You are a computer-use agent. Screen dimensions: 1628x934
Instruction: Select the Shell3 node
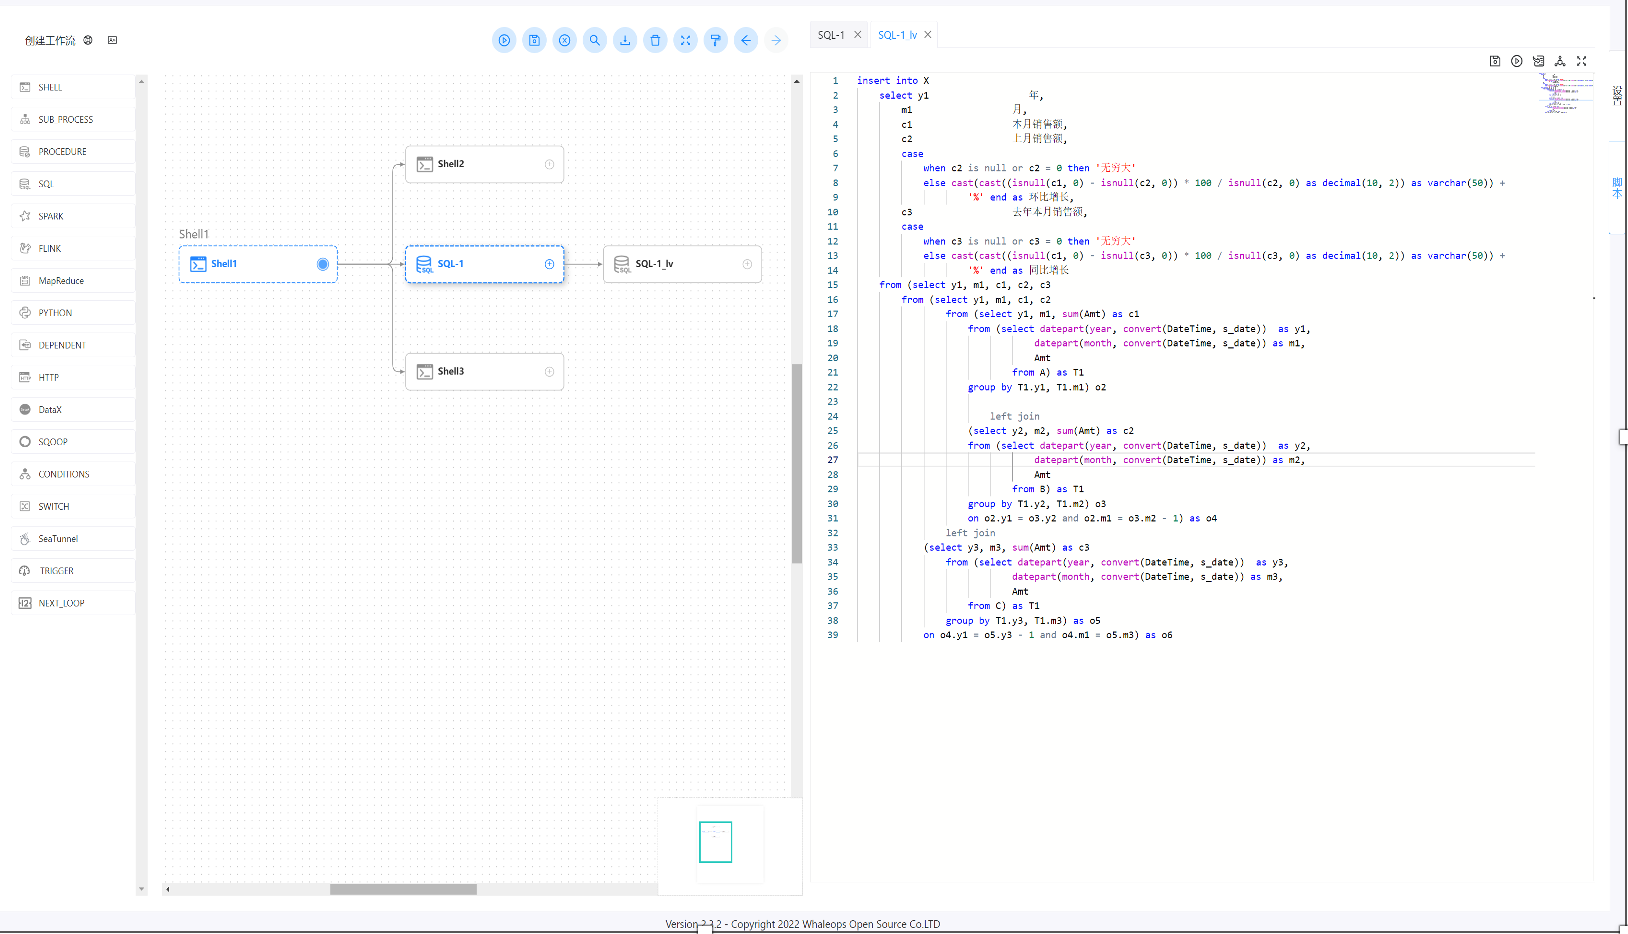tap(485, 371)
